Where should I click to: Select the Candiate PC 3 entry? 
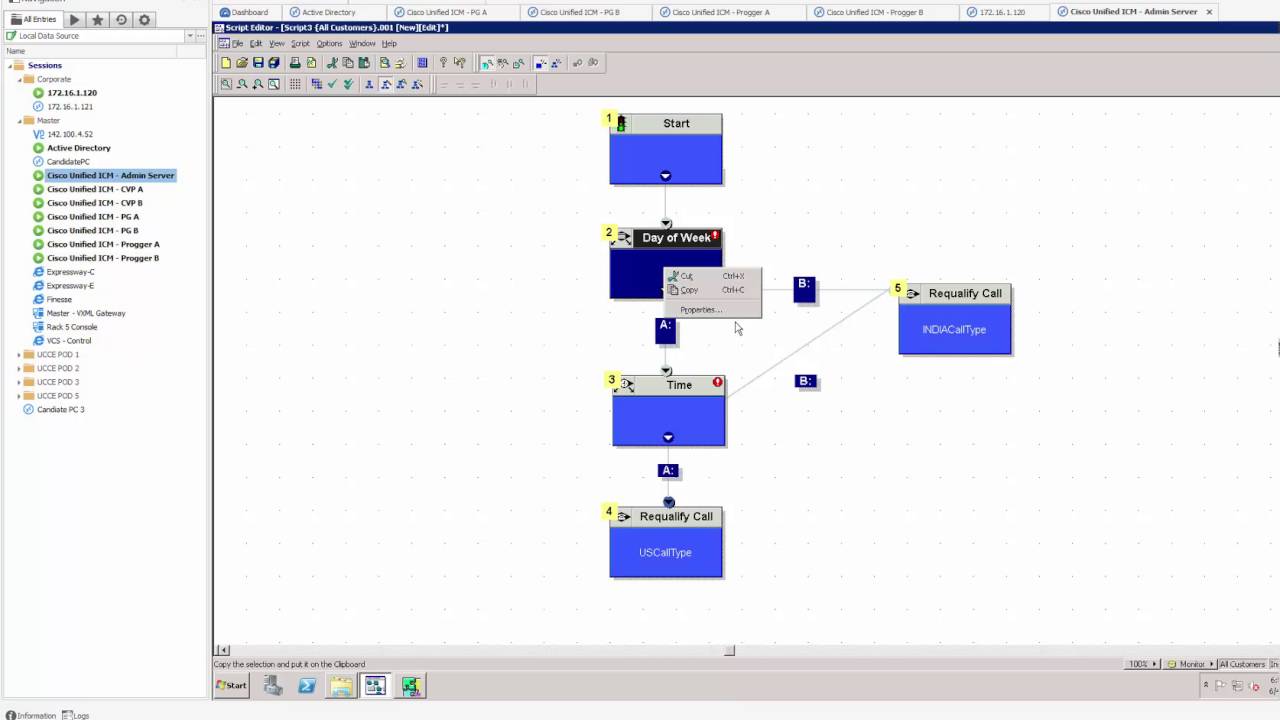60,409
